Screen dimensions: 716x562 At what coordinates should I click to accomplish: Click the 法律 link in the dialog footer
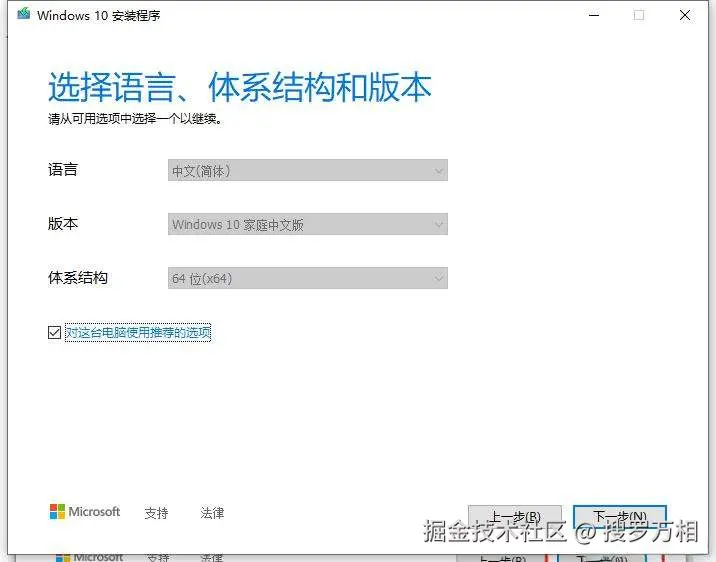tap(212, 513)
